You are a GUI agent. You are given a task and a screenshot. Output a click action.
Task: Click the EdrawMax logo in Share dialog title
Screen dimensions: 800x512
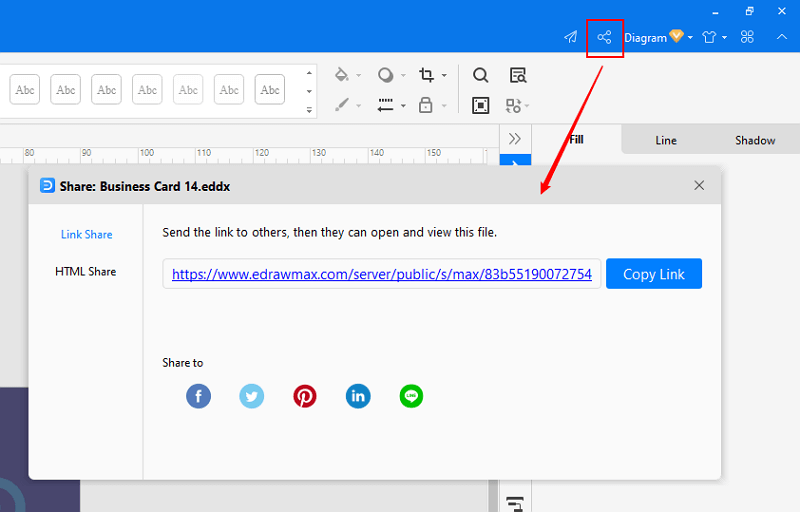pyautogui.click(x=47, y=185)
